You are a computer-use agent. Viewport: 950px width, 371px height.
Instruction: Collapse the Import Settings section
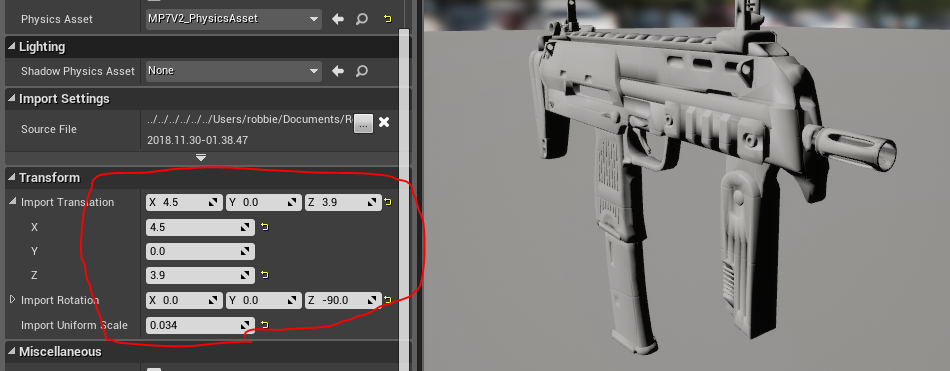pos(12,99)
